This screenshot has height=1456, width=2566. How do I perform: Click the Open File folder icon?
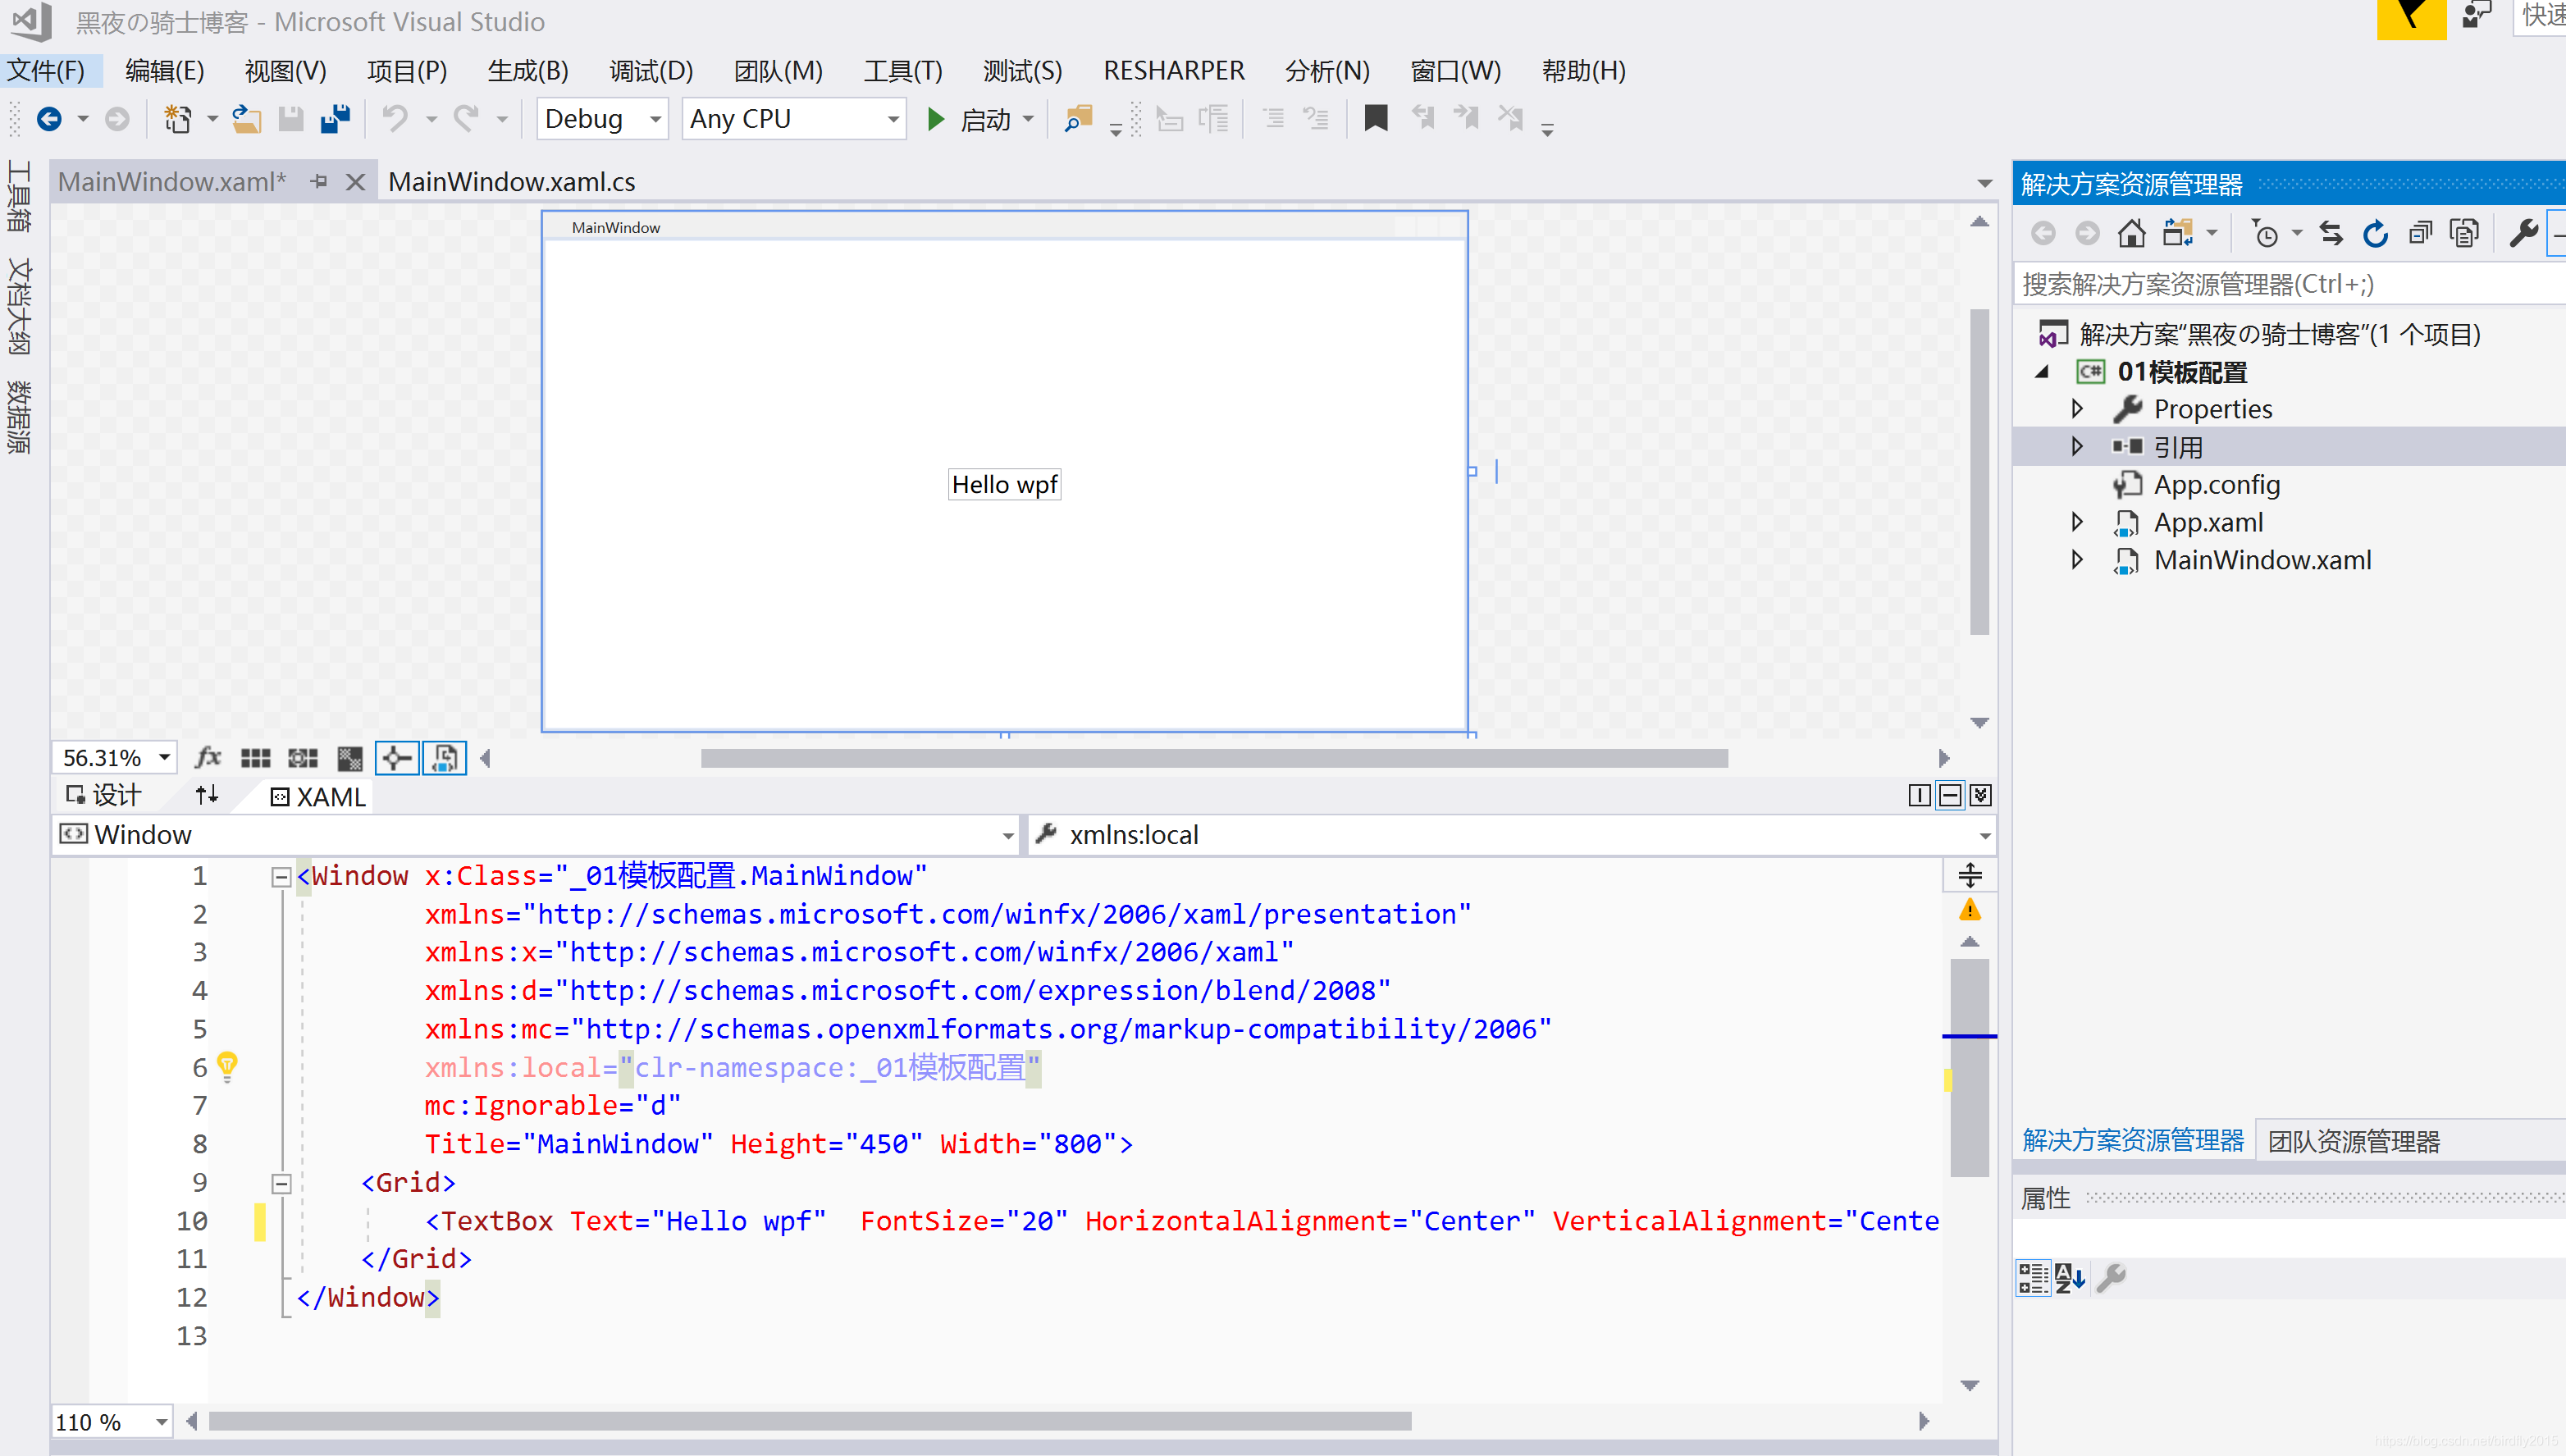coord(246,119)
